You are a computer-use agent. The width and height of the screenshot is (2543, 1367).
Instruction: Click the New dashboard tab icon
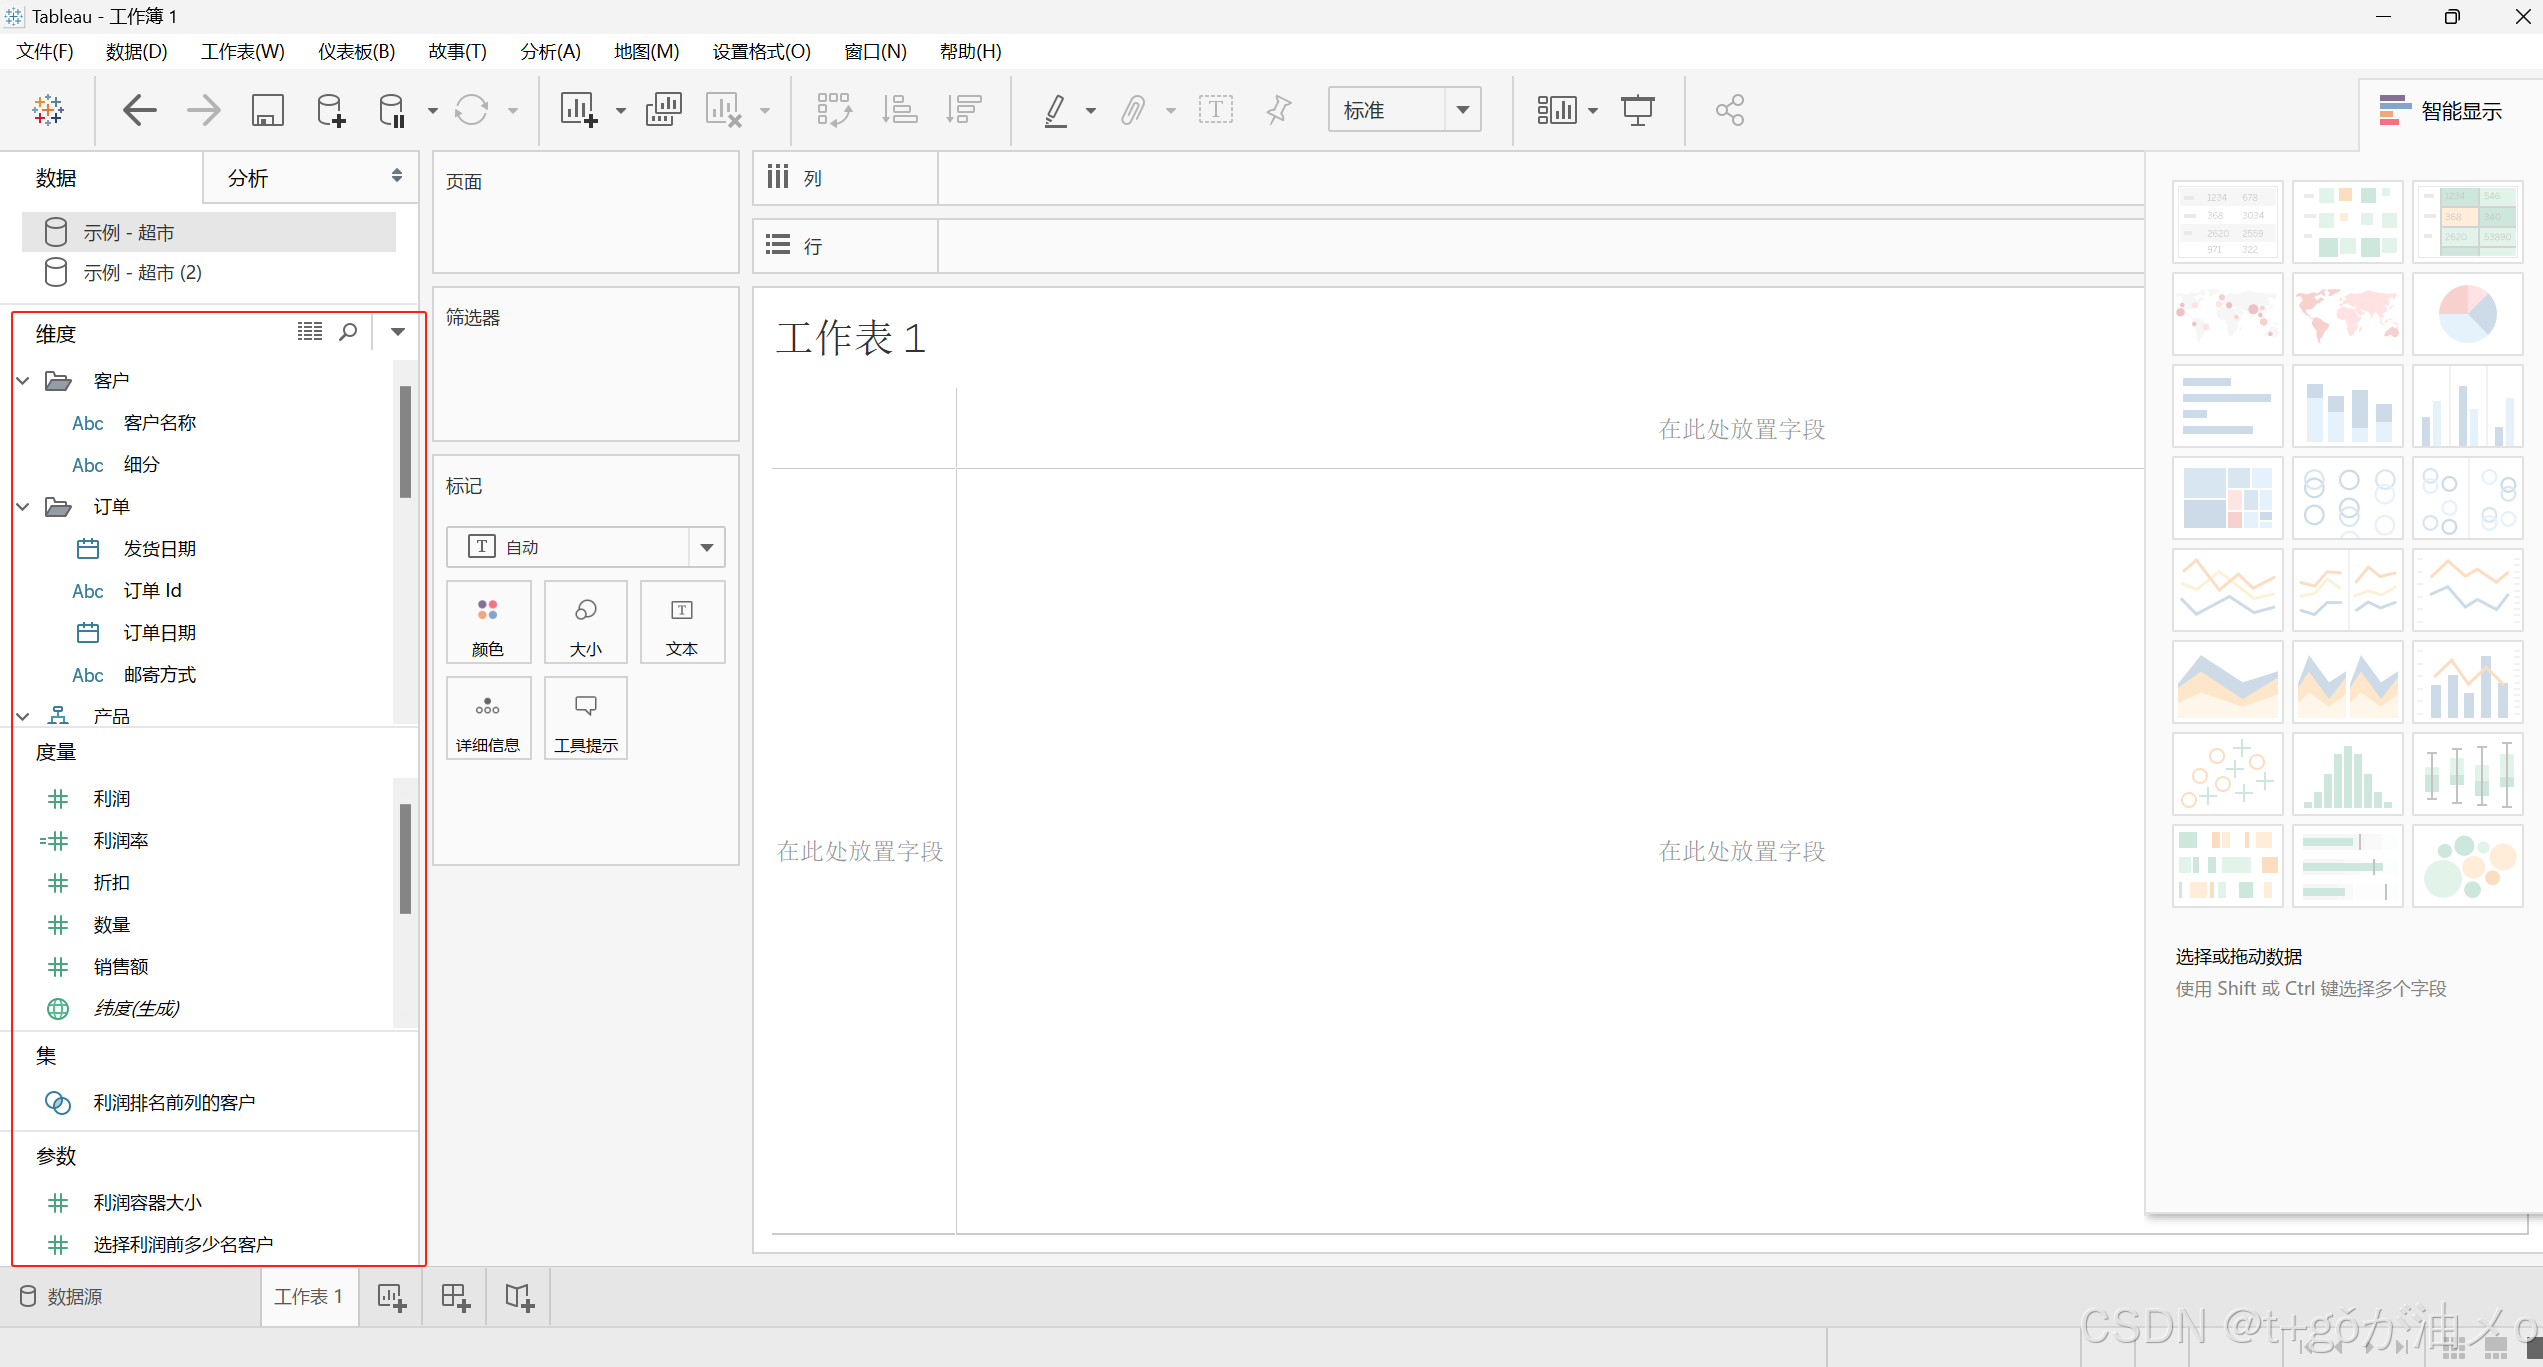click(x=455, y=1298)
